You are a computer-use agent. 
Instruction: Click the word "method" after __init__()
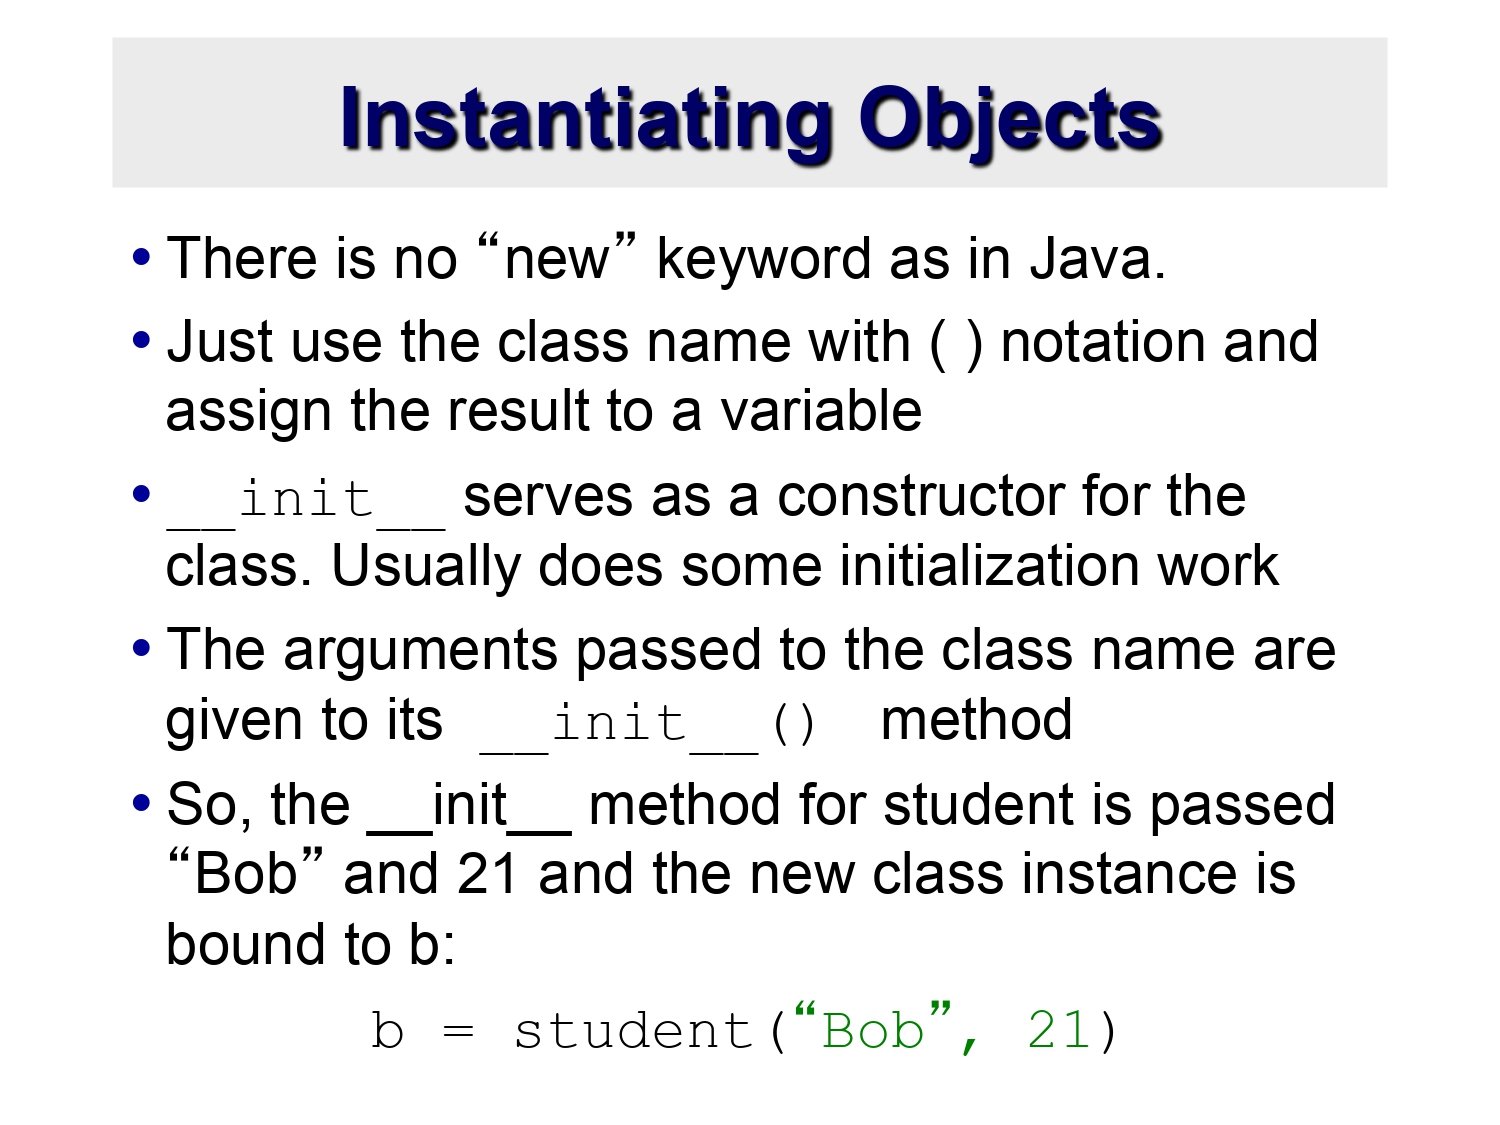pyautogui.click(x=976, y=721)
